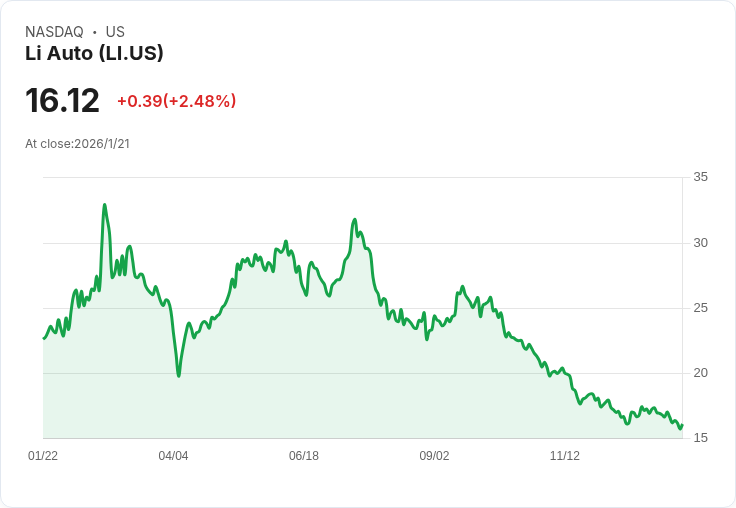Image resolution: width=736 pixels, height=508 pixels.
Task: Select the NASDAQ exchange label
Action: (x=54, y=32)
